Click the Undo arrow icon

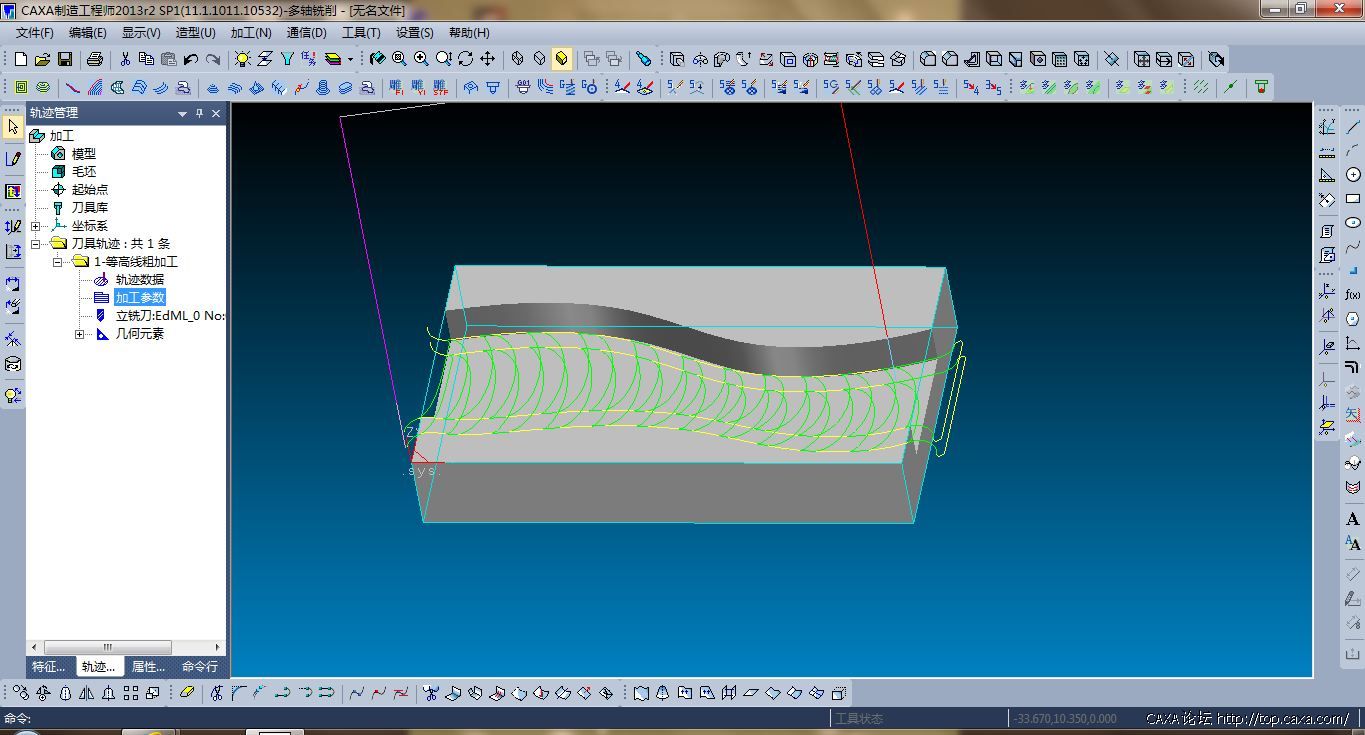[x=191, y=59]
